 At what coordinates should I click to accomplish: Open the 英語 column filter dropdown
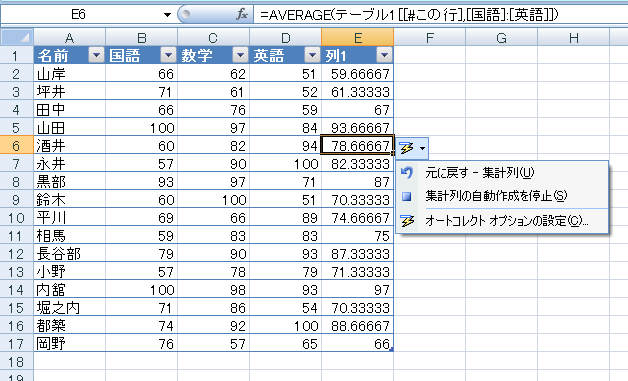312,55
